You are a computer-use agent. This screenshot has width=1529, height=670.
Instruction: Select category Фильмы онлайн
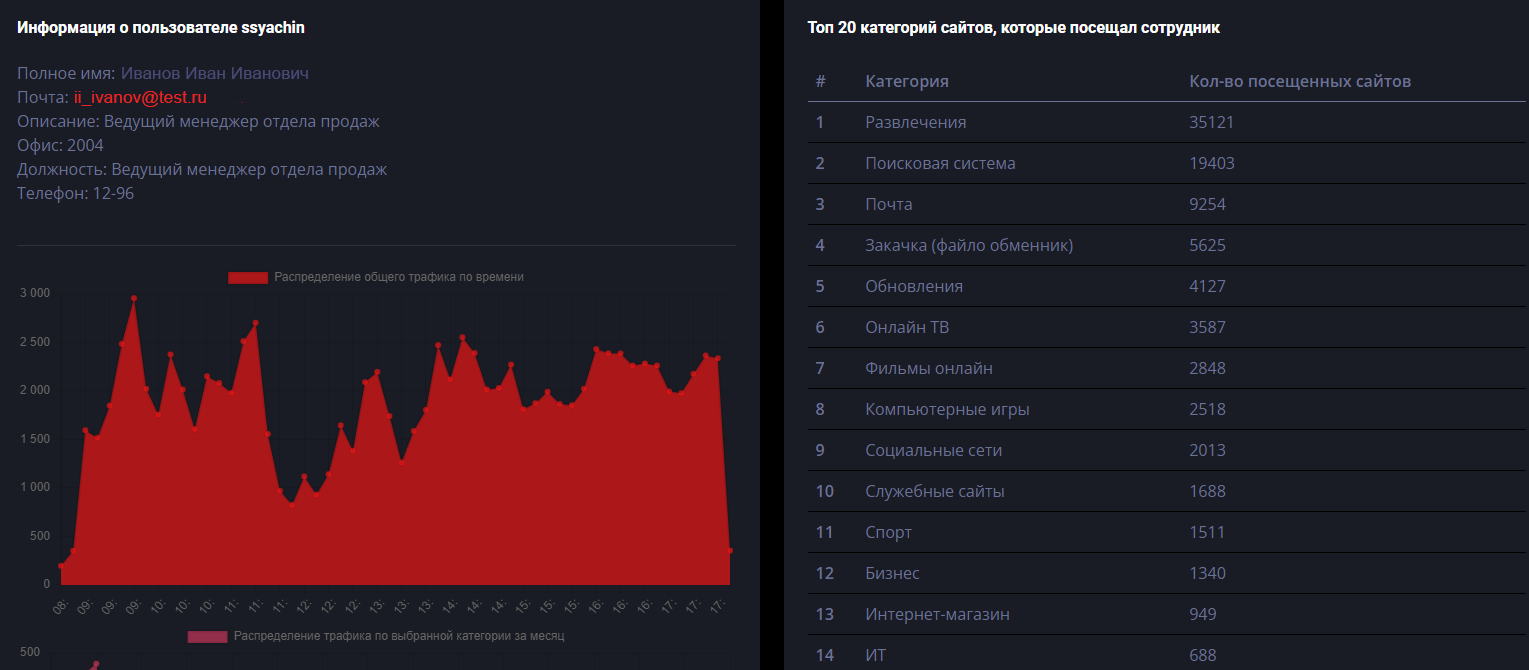(929, 368)
